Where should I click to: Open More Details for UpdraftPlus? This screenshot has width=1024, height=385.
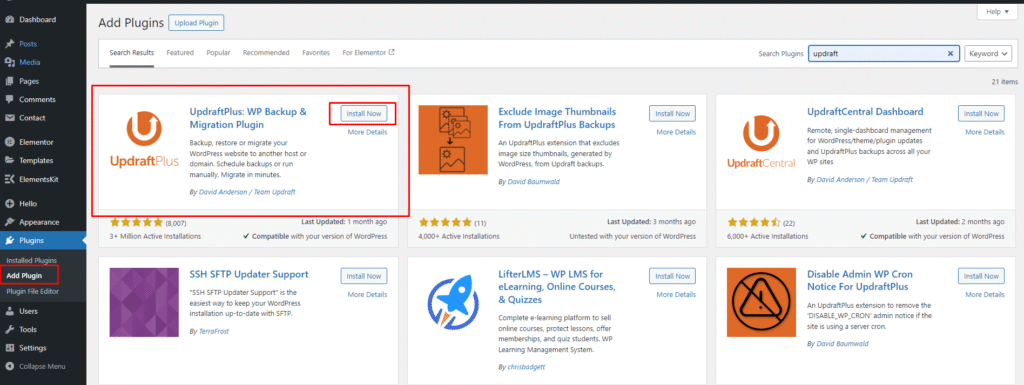coord(367,132)
